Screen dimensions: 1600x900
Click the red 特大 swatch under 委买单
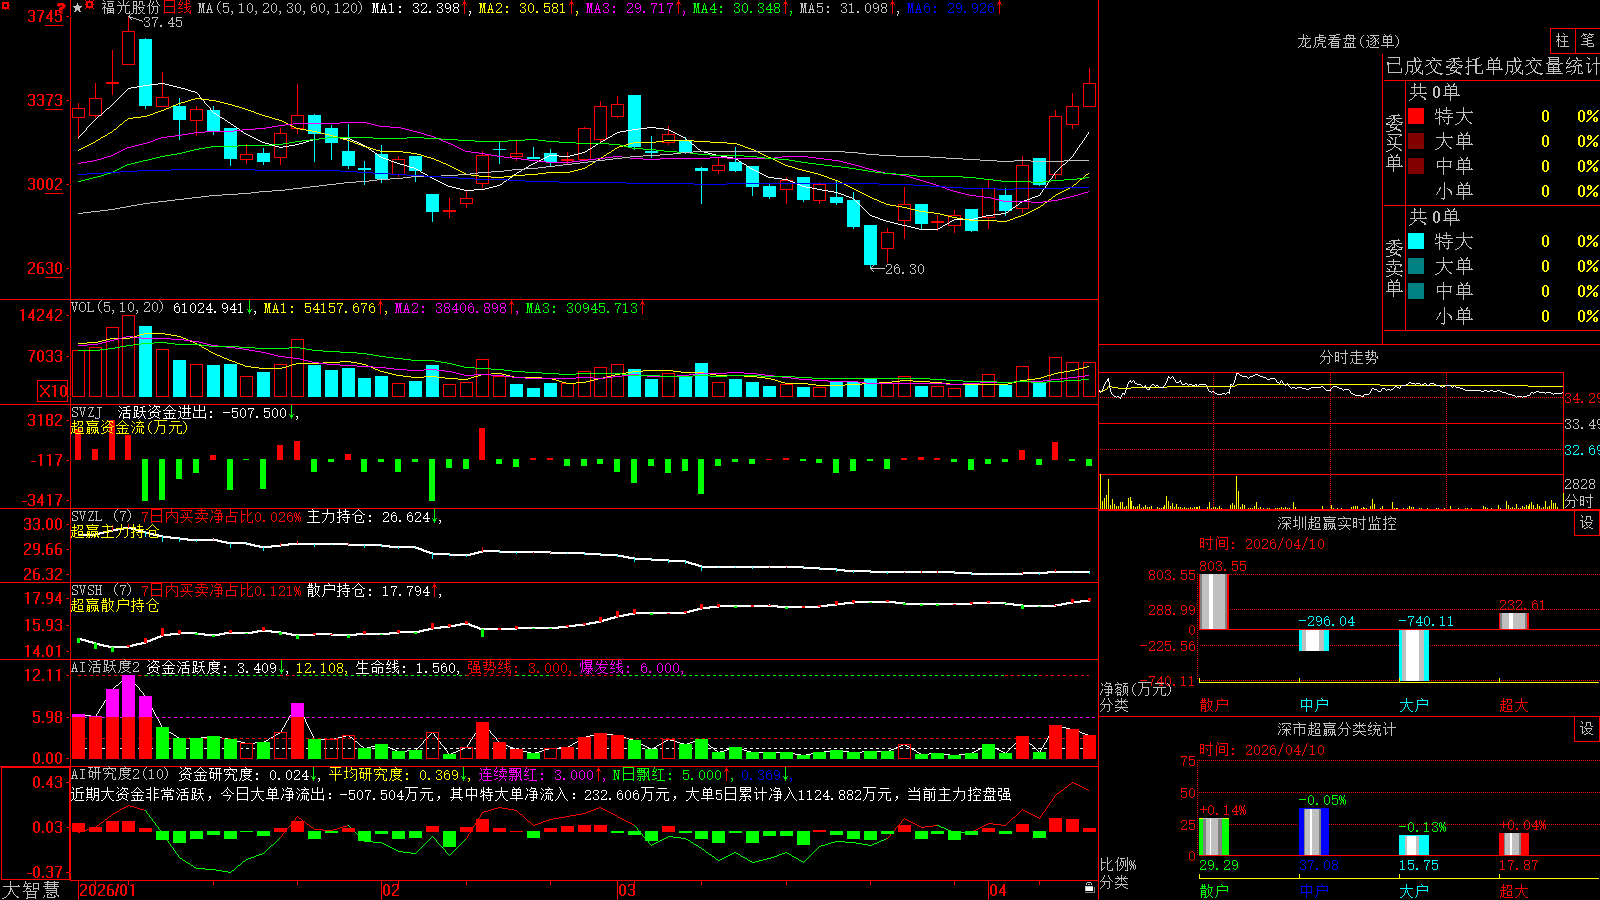point(1416,116)
